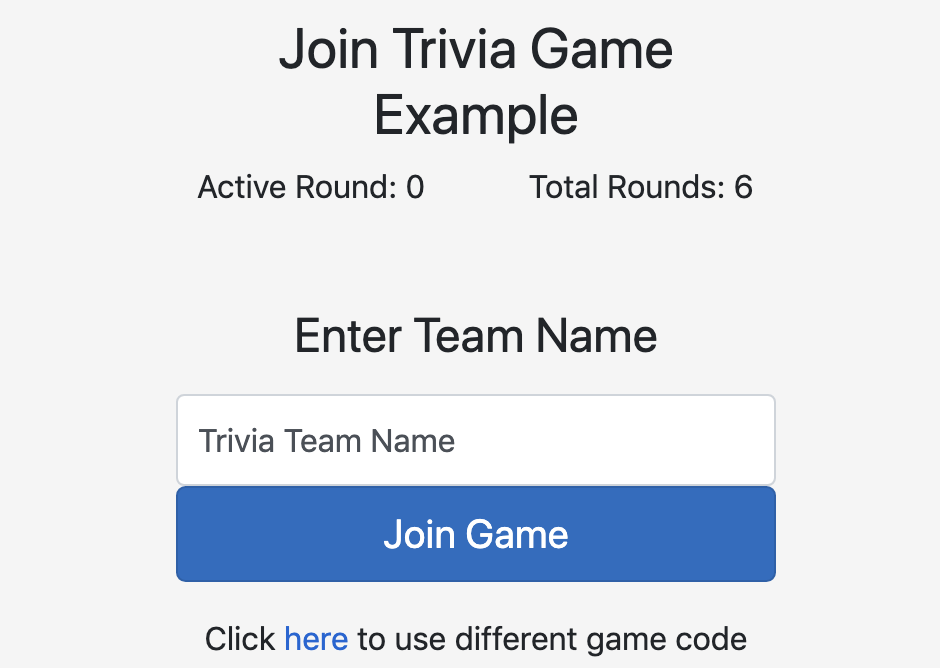The width and height of the screenshot is (940, 668).
Task: Click the total rounds number 6
Action: click(x=744, y=187)
